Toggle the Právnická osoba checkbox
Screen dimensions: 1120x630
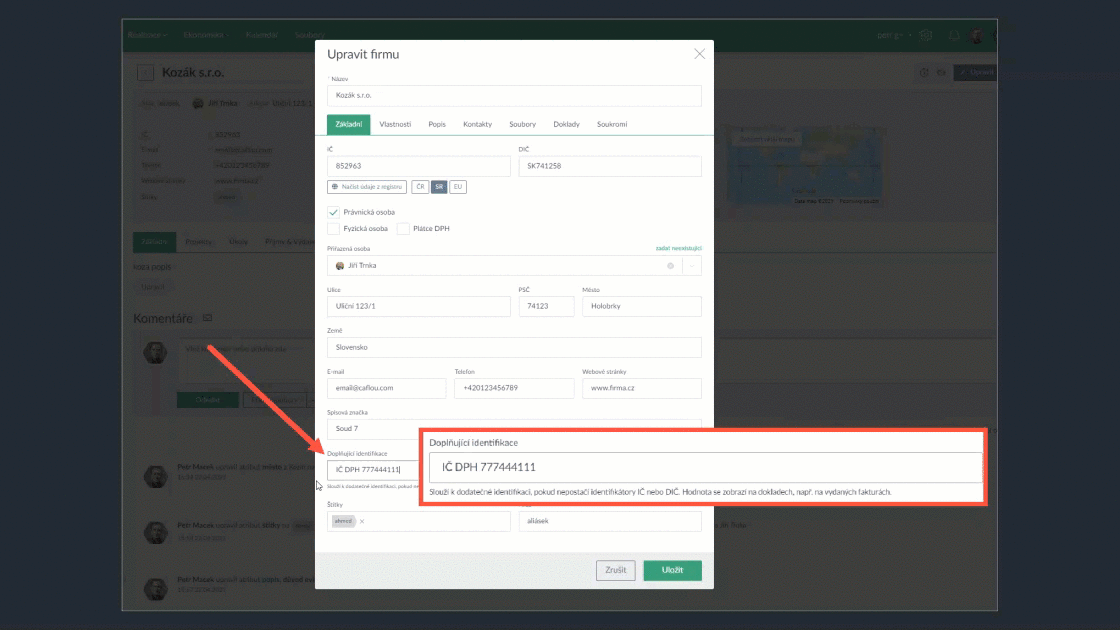[333, 212]
